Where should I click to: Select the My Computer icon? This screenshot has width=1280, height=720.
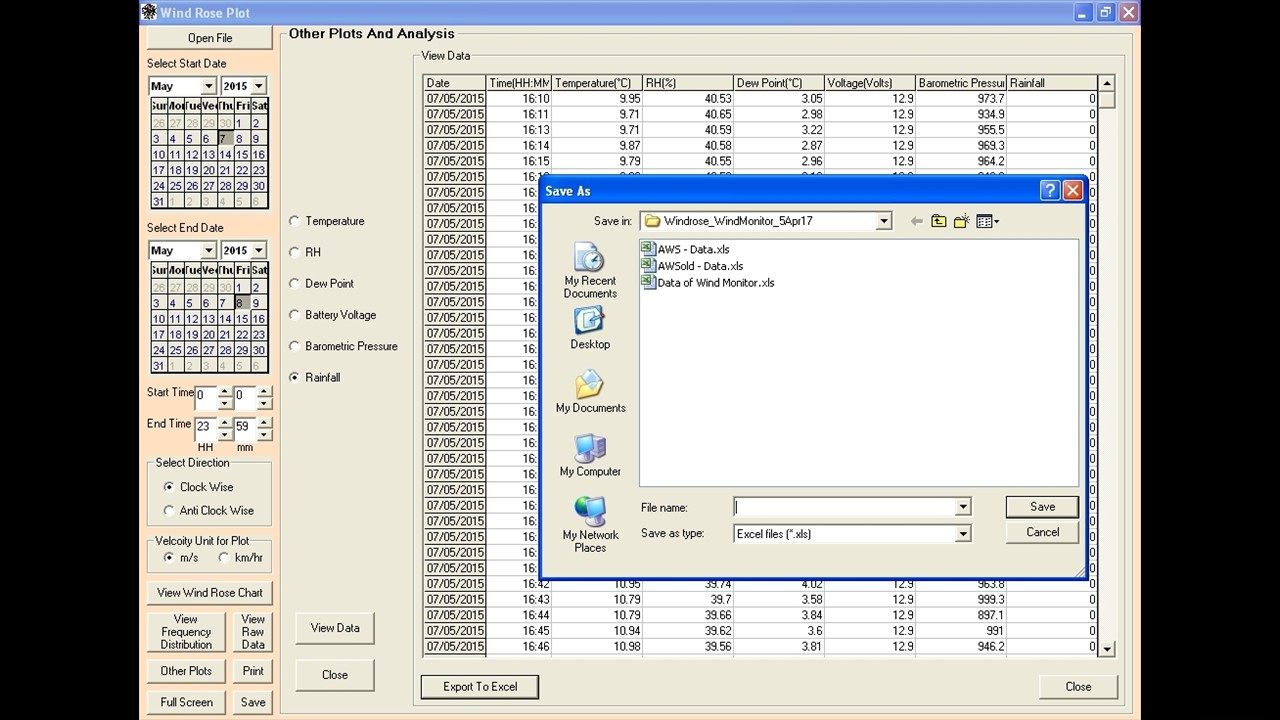[589, 448]
